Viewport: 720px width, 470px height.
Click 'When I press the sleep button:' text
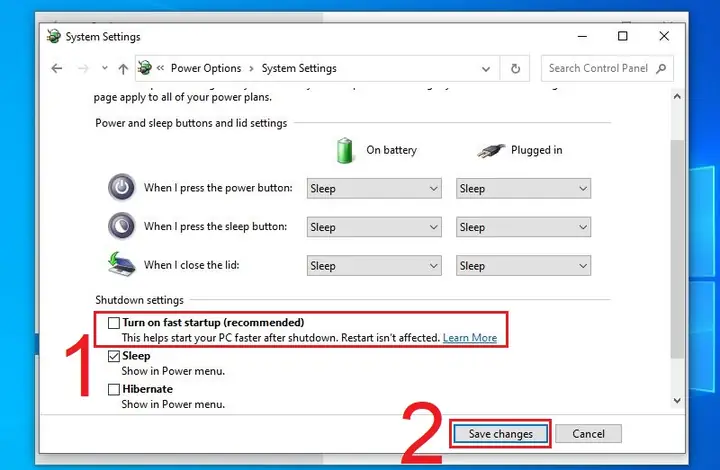click(215, 226)
